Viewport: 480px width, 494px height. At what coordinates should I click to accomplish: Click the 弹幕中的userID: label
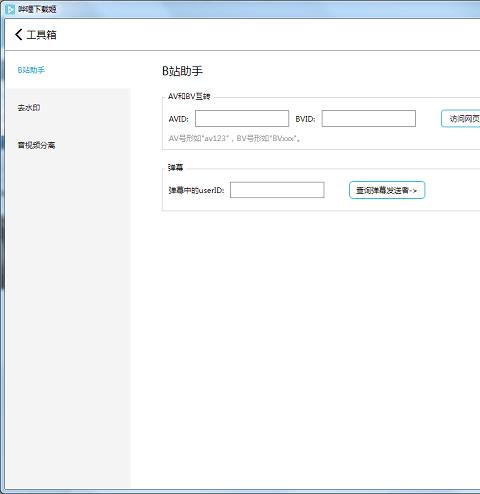[196, 190]
